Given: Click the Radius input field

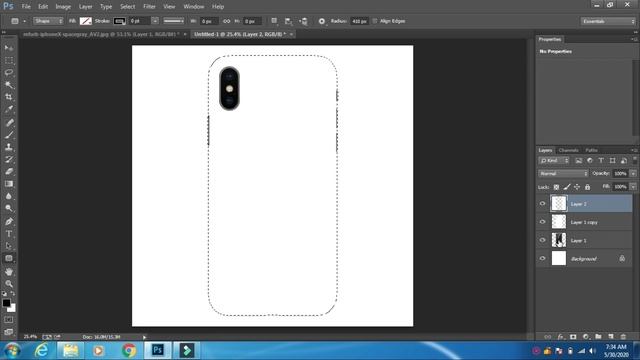Looking at the screenshot, I should [359, 21].
